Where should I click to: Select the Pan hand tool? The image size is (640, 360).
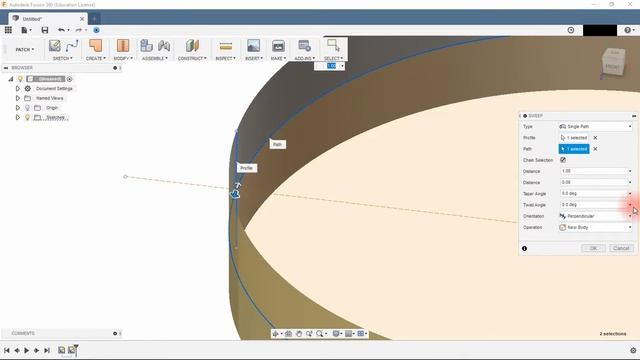point(299,333)
